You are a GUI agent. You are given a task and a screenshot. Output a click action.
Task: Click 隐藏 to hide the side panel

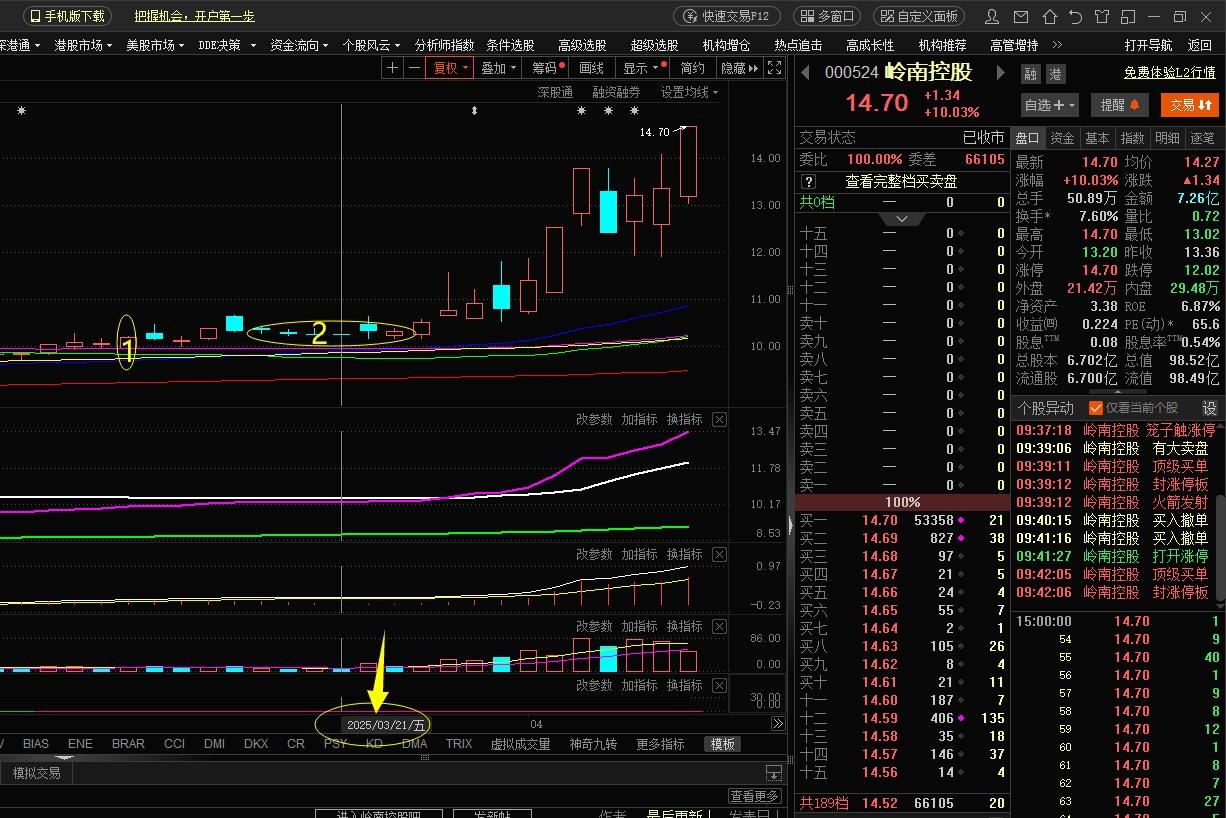(x=739, y=68)
